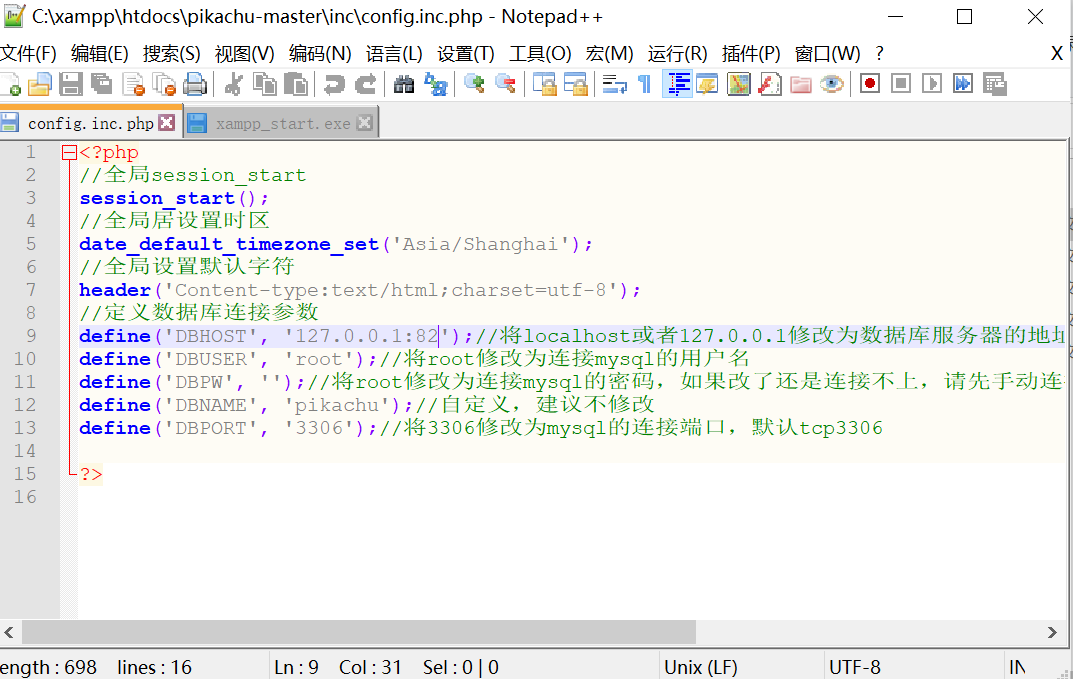Toggle synchronized horizontal scrolling icon
Image resolution: width=1073 pixels, height=679 pixels.
pyautogui.click(x=576, y=84)
